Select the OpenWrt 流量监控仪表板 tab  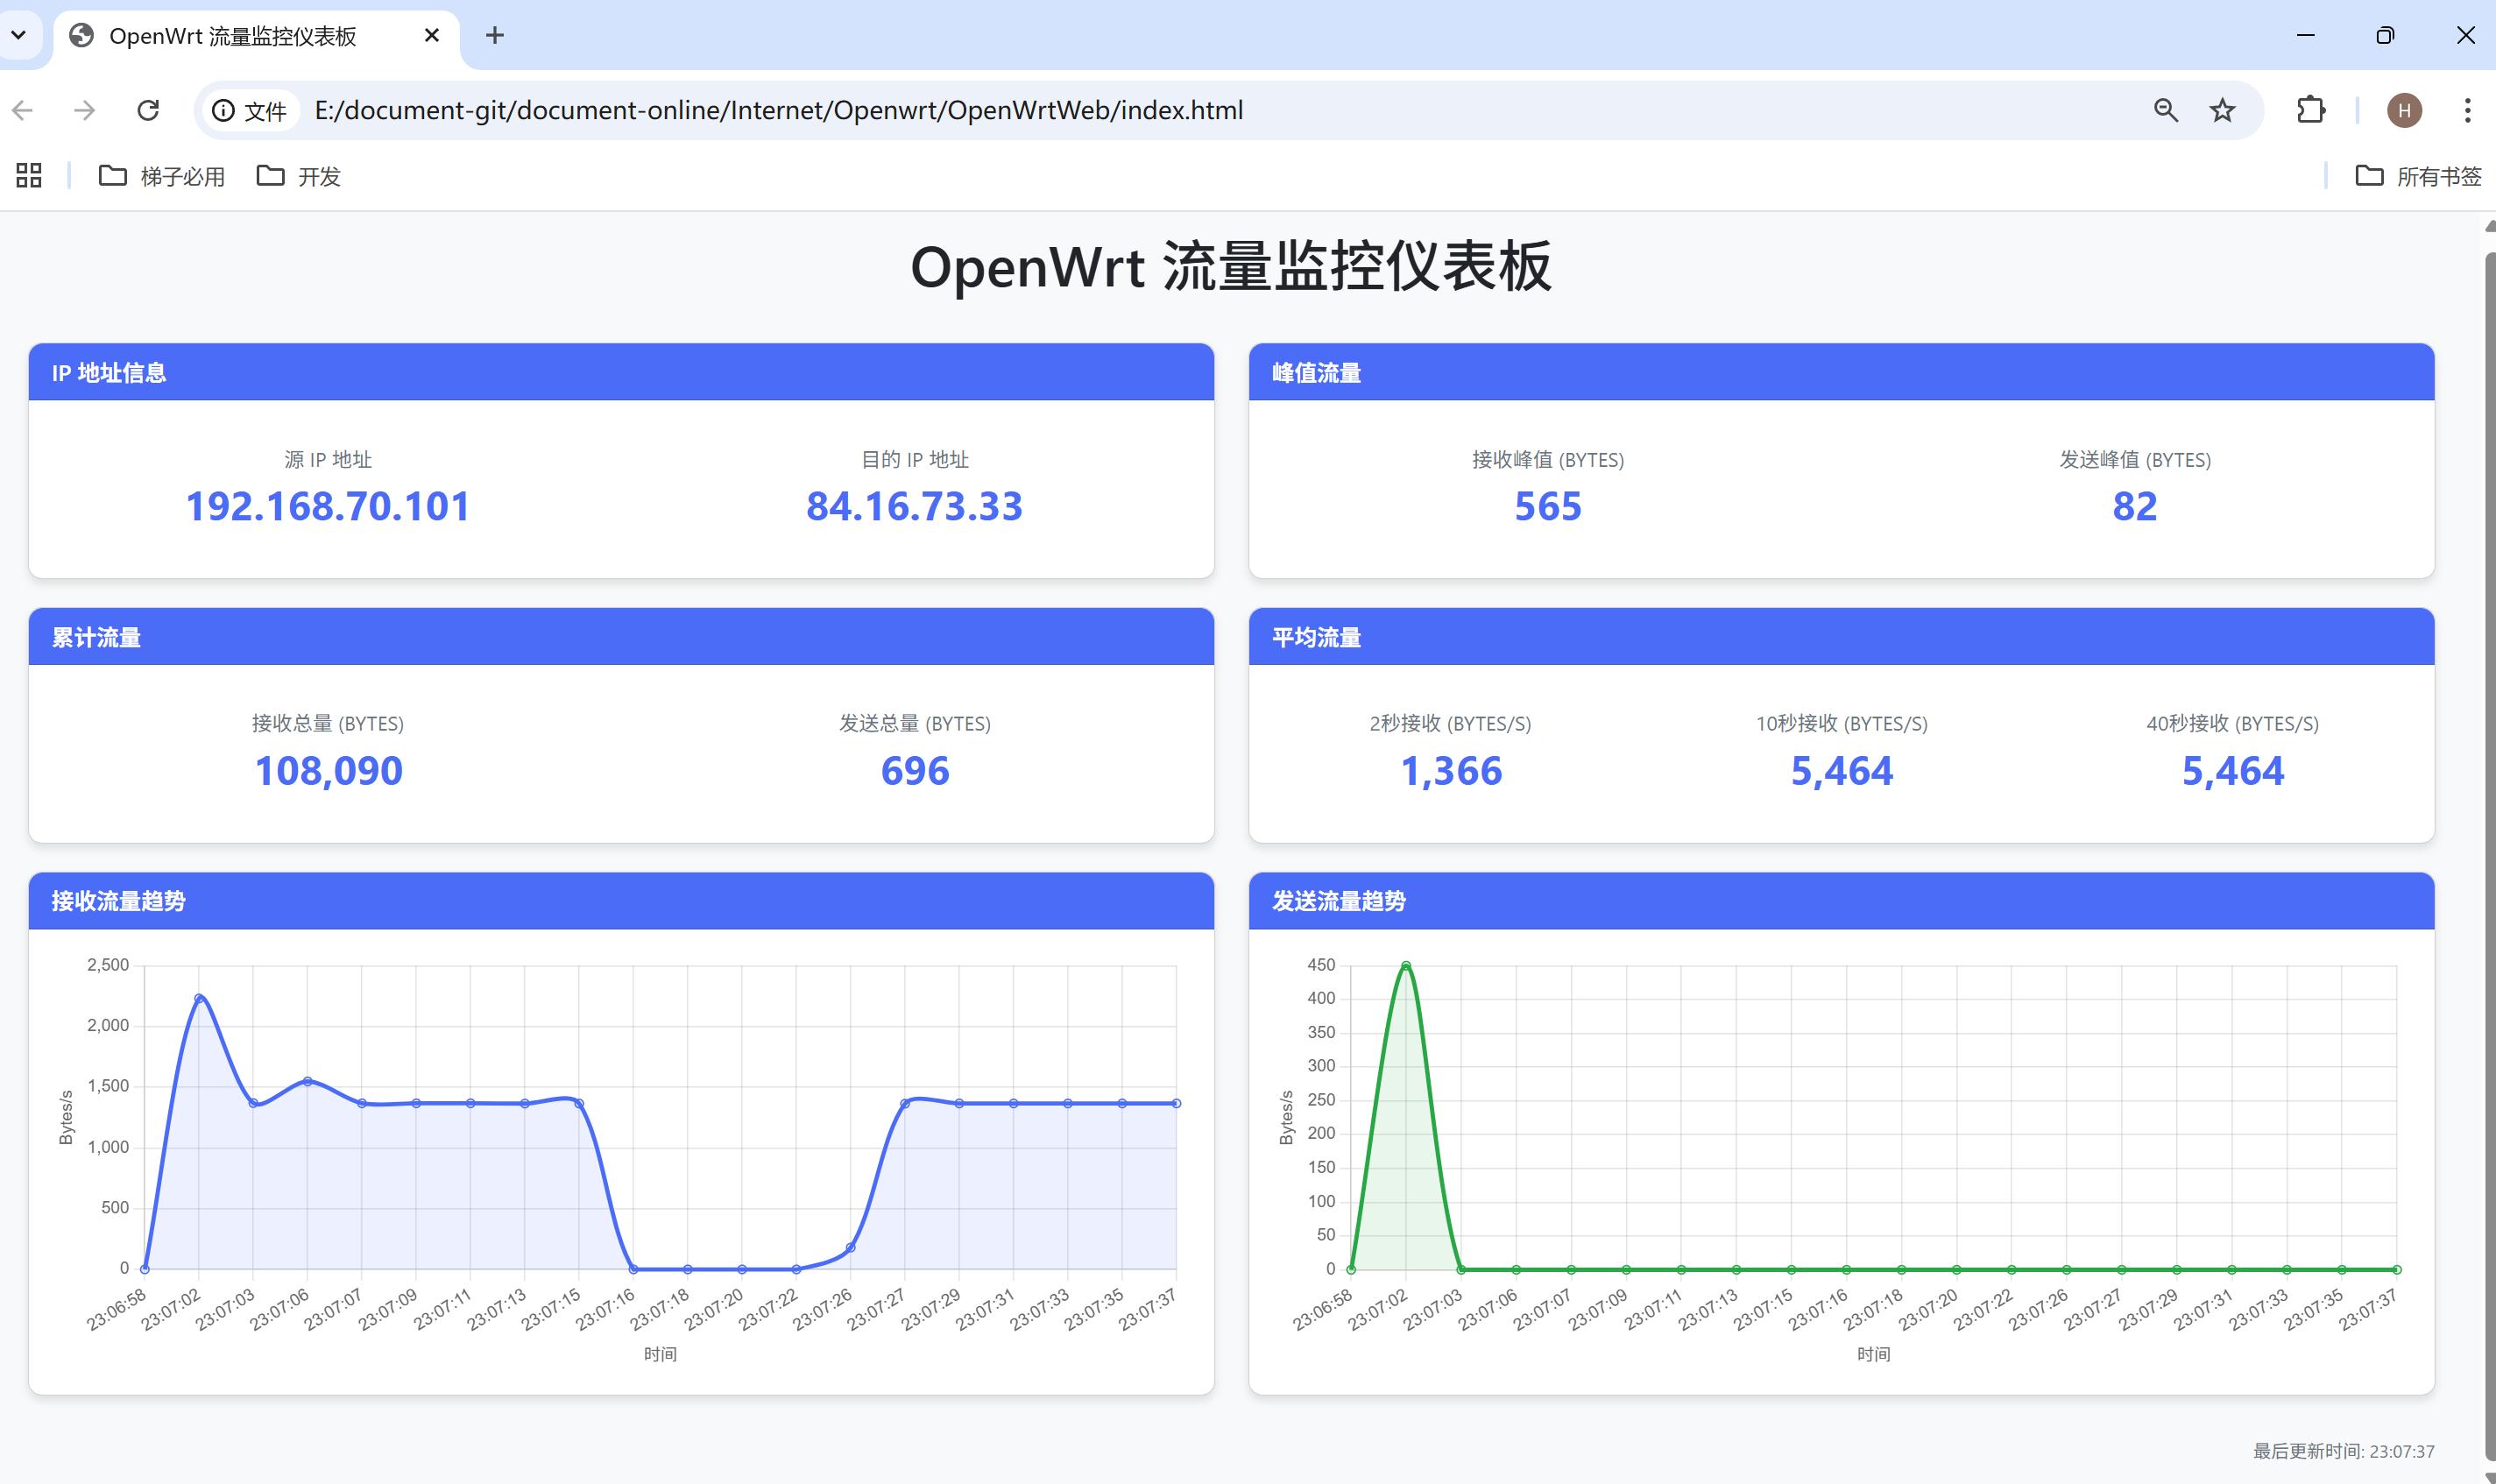tap(257, 36)
